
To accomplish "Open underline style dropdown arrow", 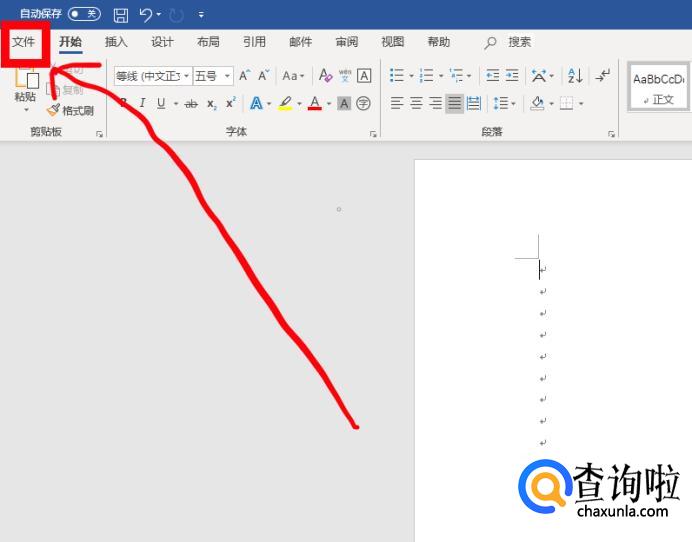I will (x=176, y=104).
